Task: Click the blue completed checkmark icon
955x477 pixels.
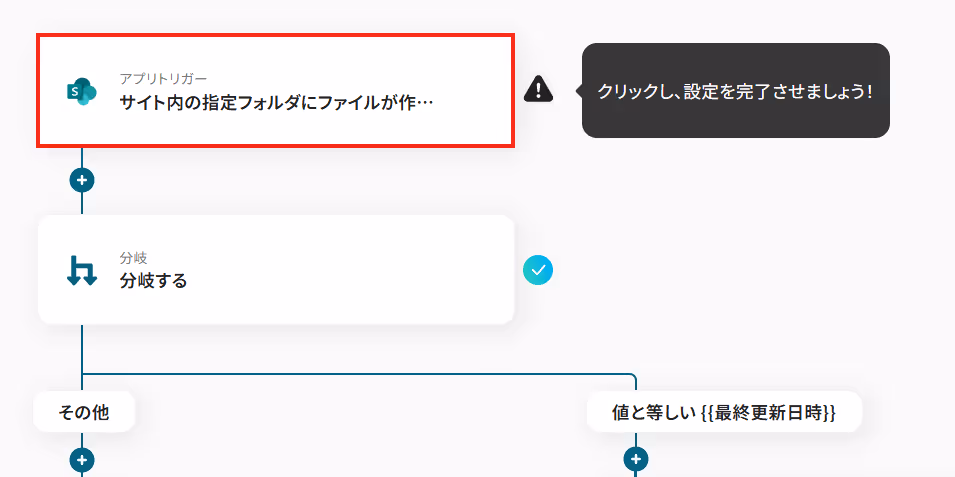Action: [538, 270]
